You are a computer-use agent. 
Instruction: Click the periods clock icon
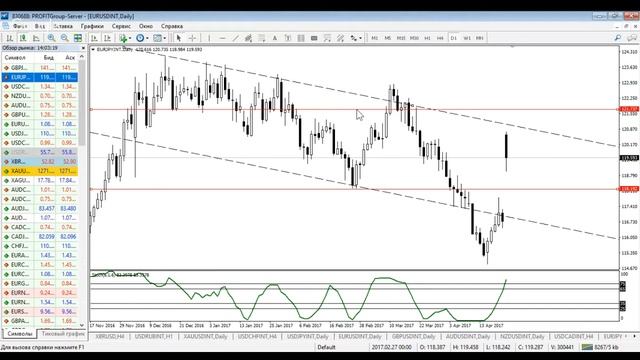(140, 38)
